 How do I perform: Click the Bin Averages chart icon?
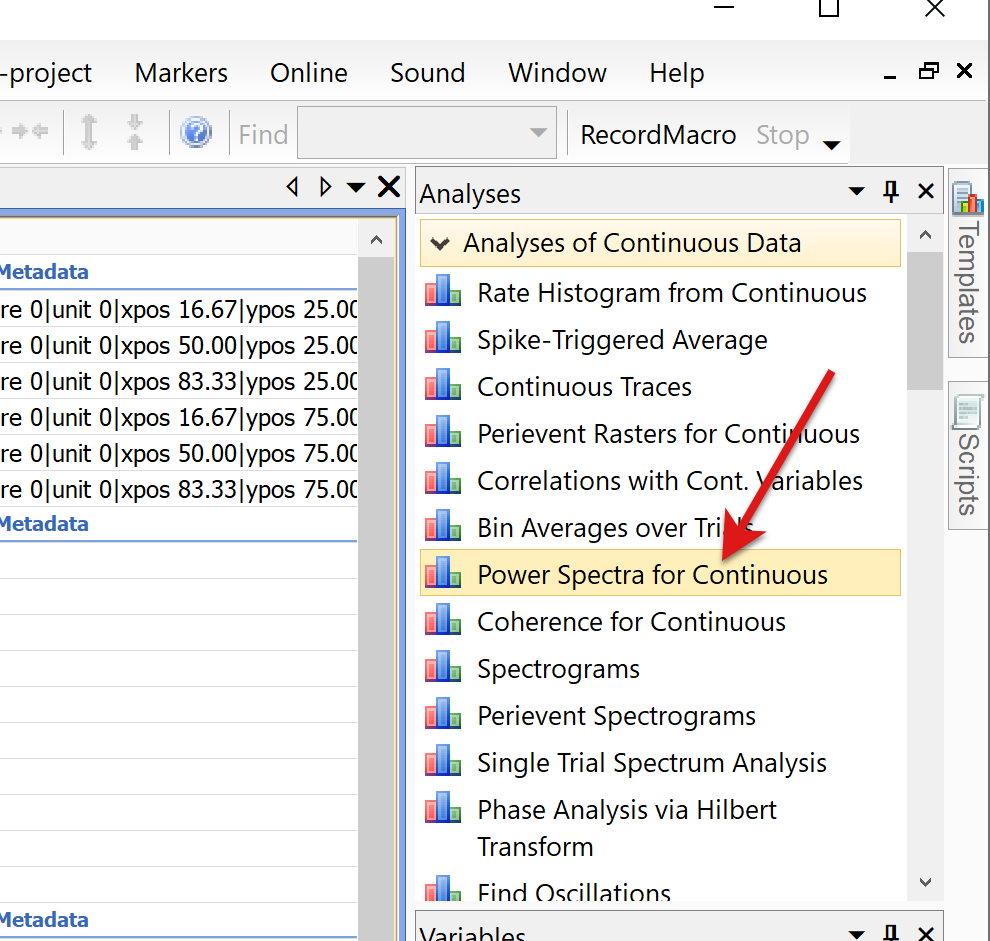[x=443, y=525]
